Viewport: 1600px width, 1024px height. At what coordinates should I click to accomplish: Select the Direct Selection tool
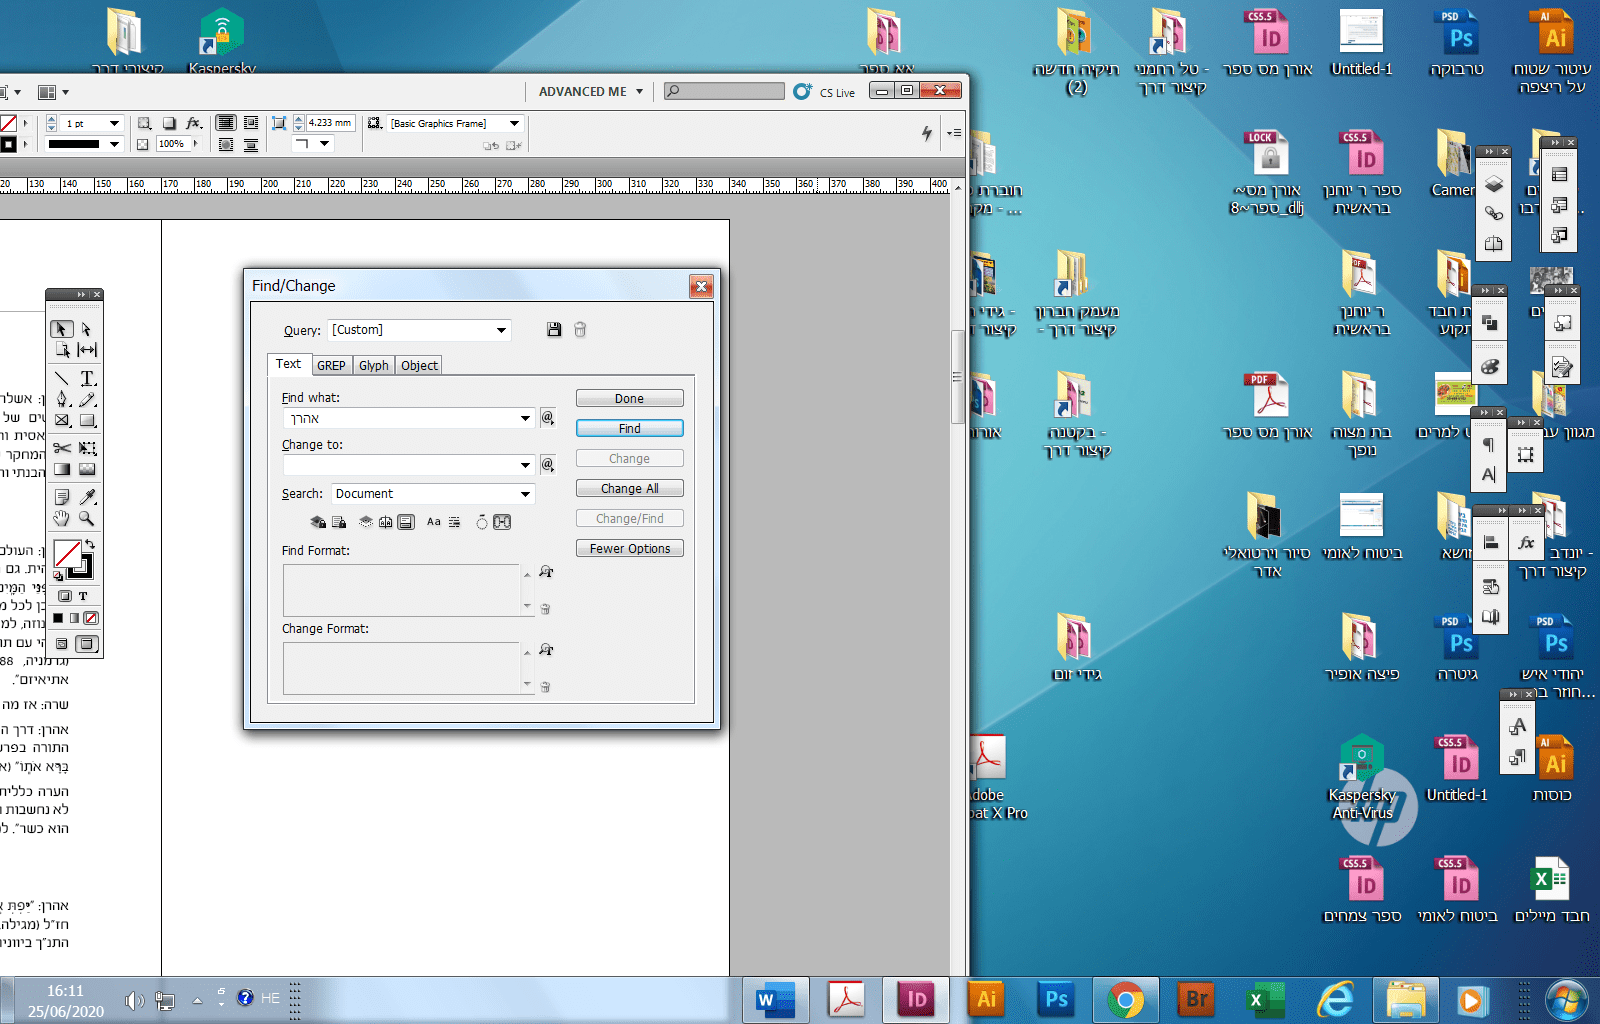tap(87, 329)
